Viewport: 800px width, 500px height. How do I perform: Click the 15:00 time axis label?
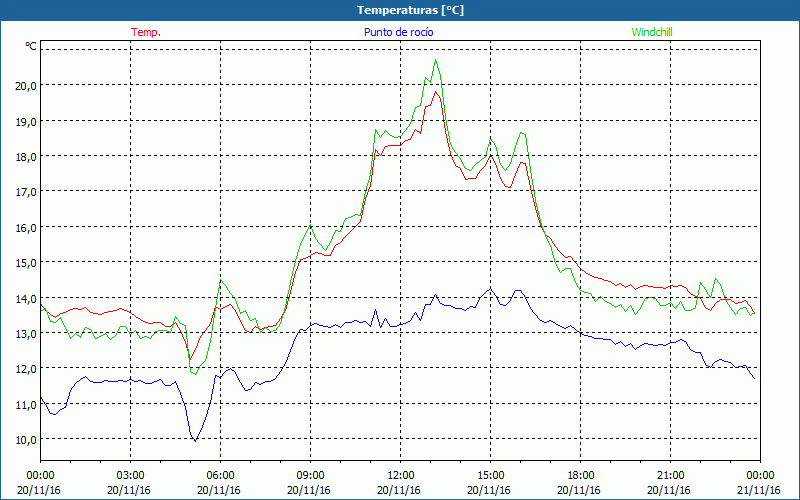pyautogui.click(x=490, y=476)
